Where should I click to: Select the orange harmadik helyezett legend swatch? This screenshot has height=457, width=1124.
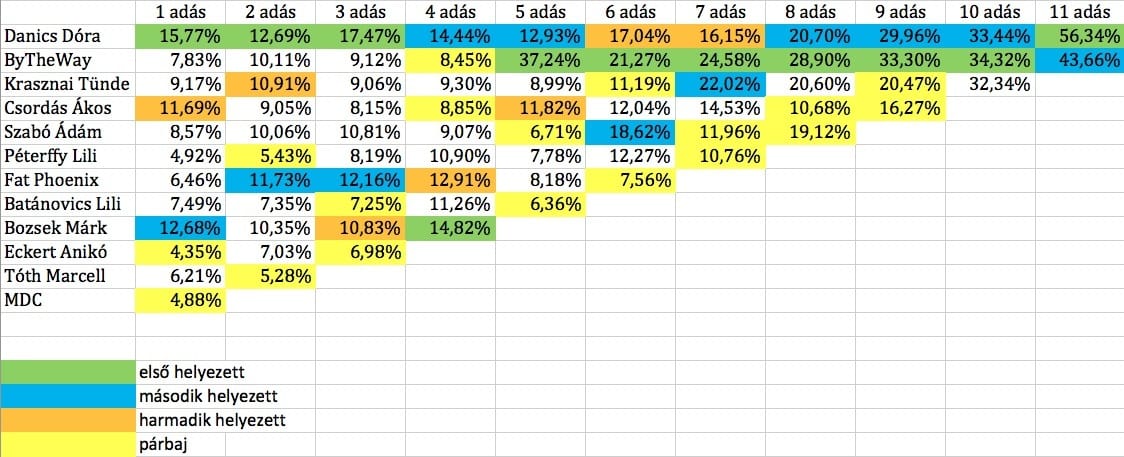tap(67, 420)
